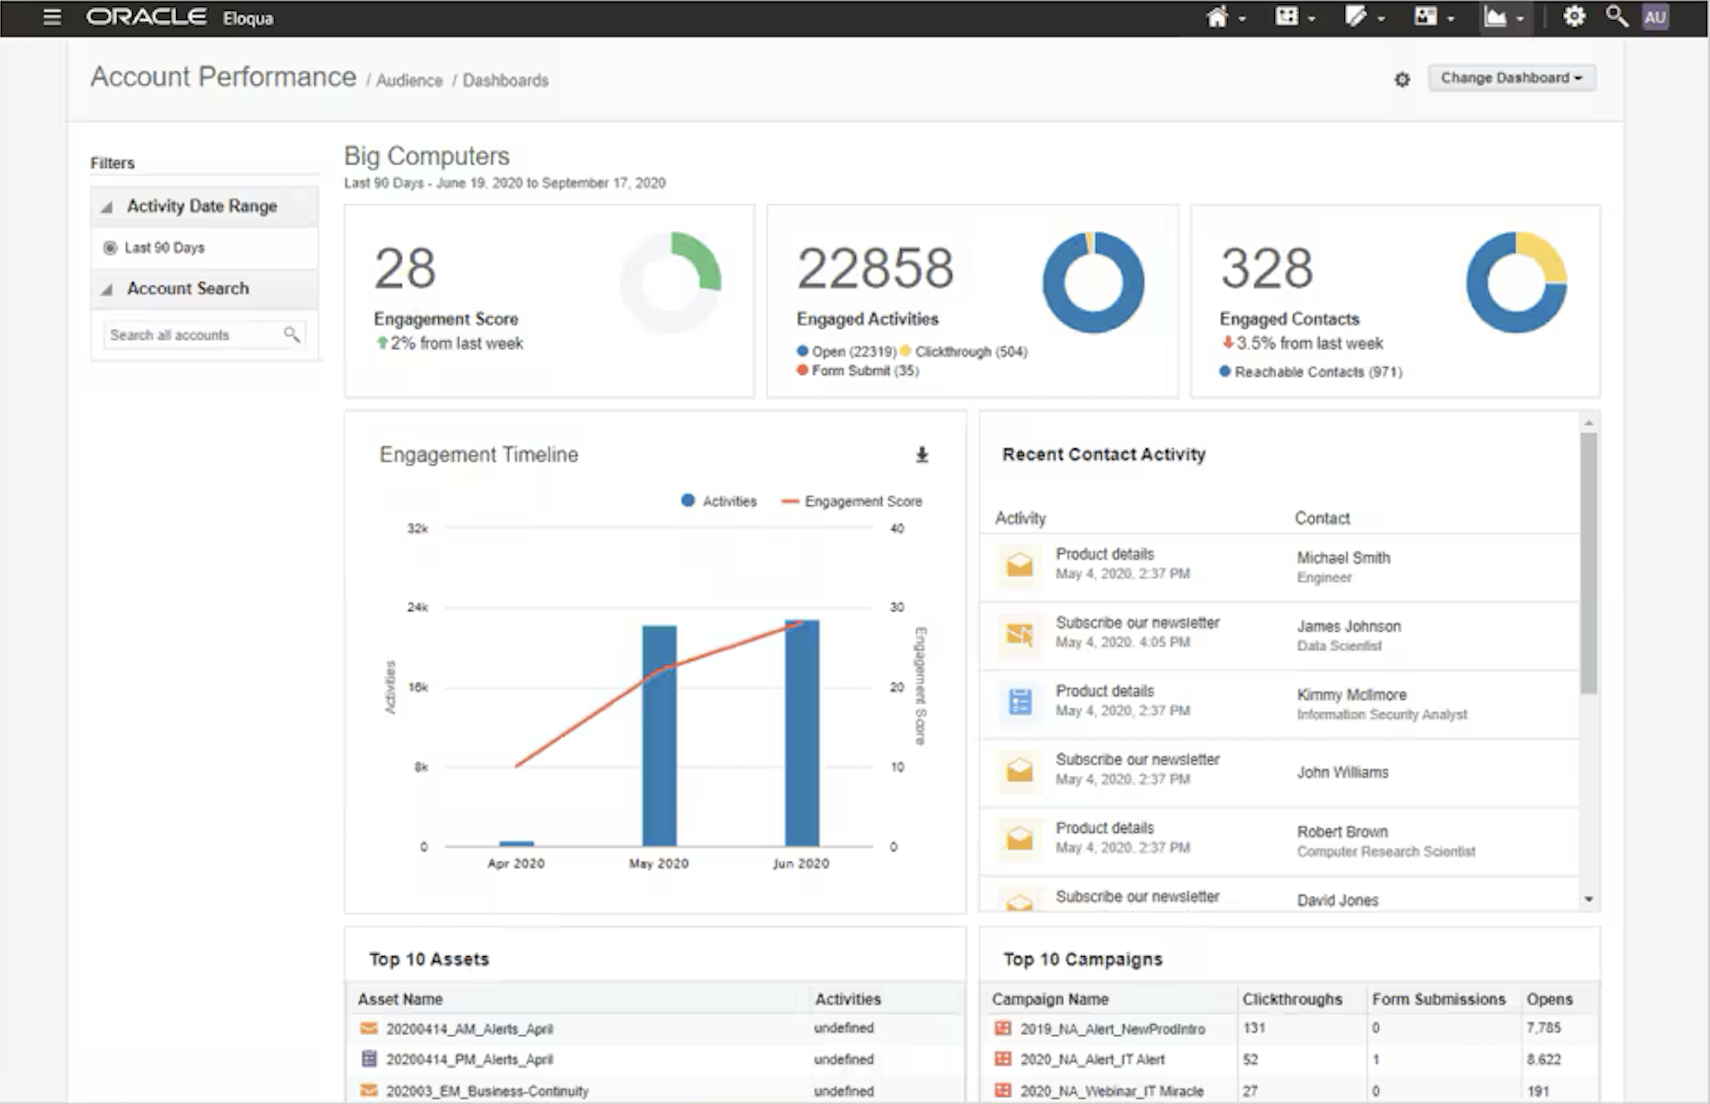Click the blue Open (22319) legend dot
Image resolution: width=1710 pixels, height=1104 pixels.
click(802, 351)
